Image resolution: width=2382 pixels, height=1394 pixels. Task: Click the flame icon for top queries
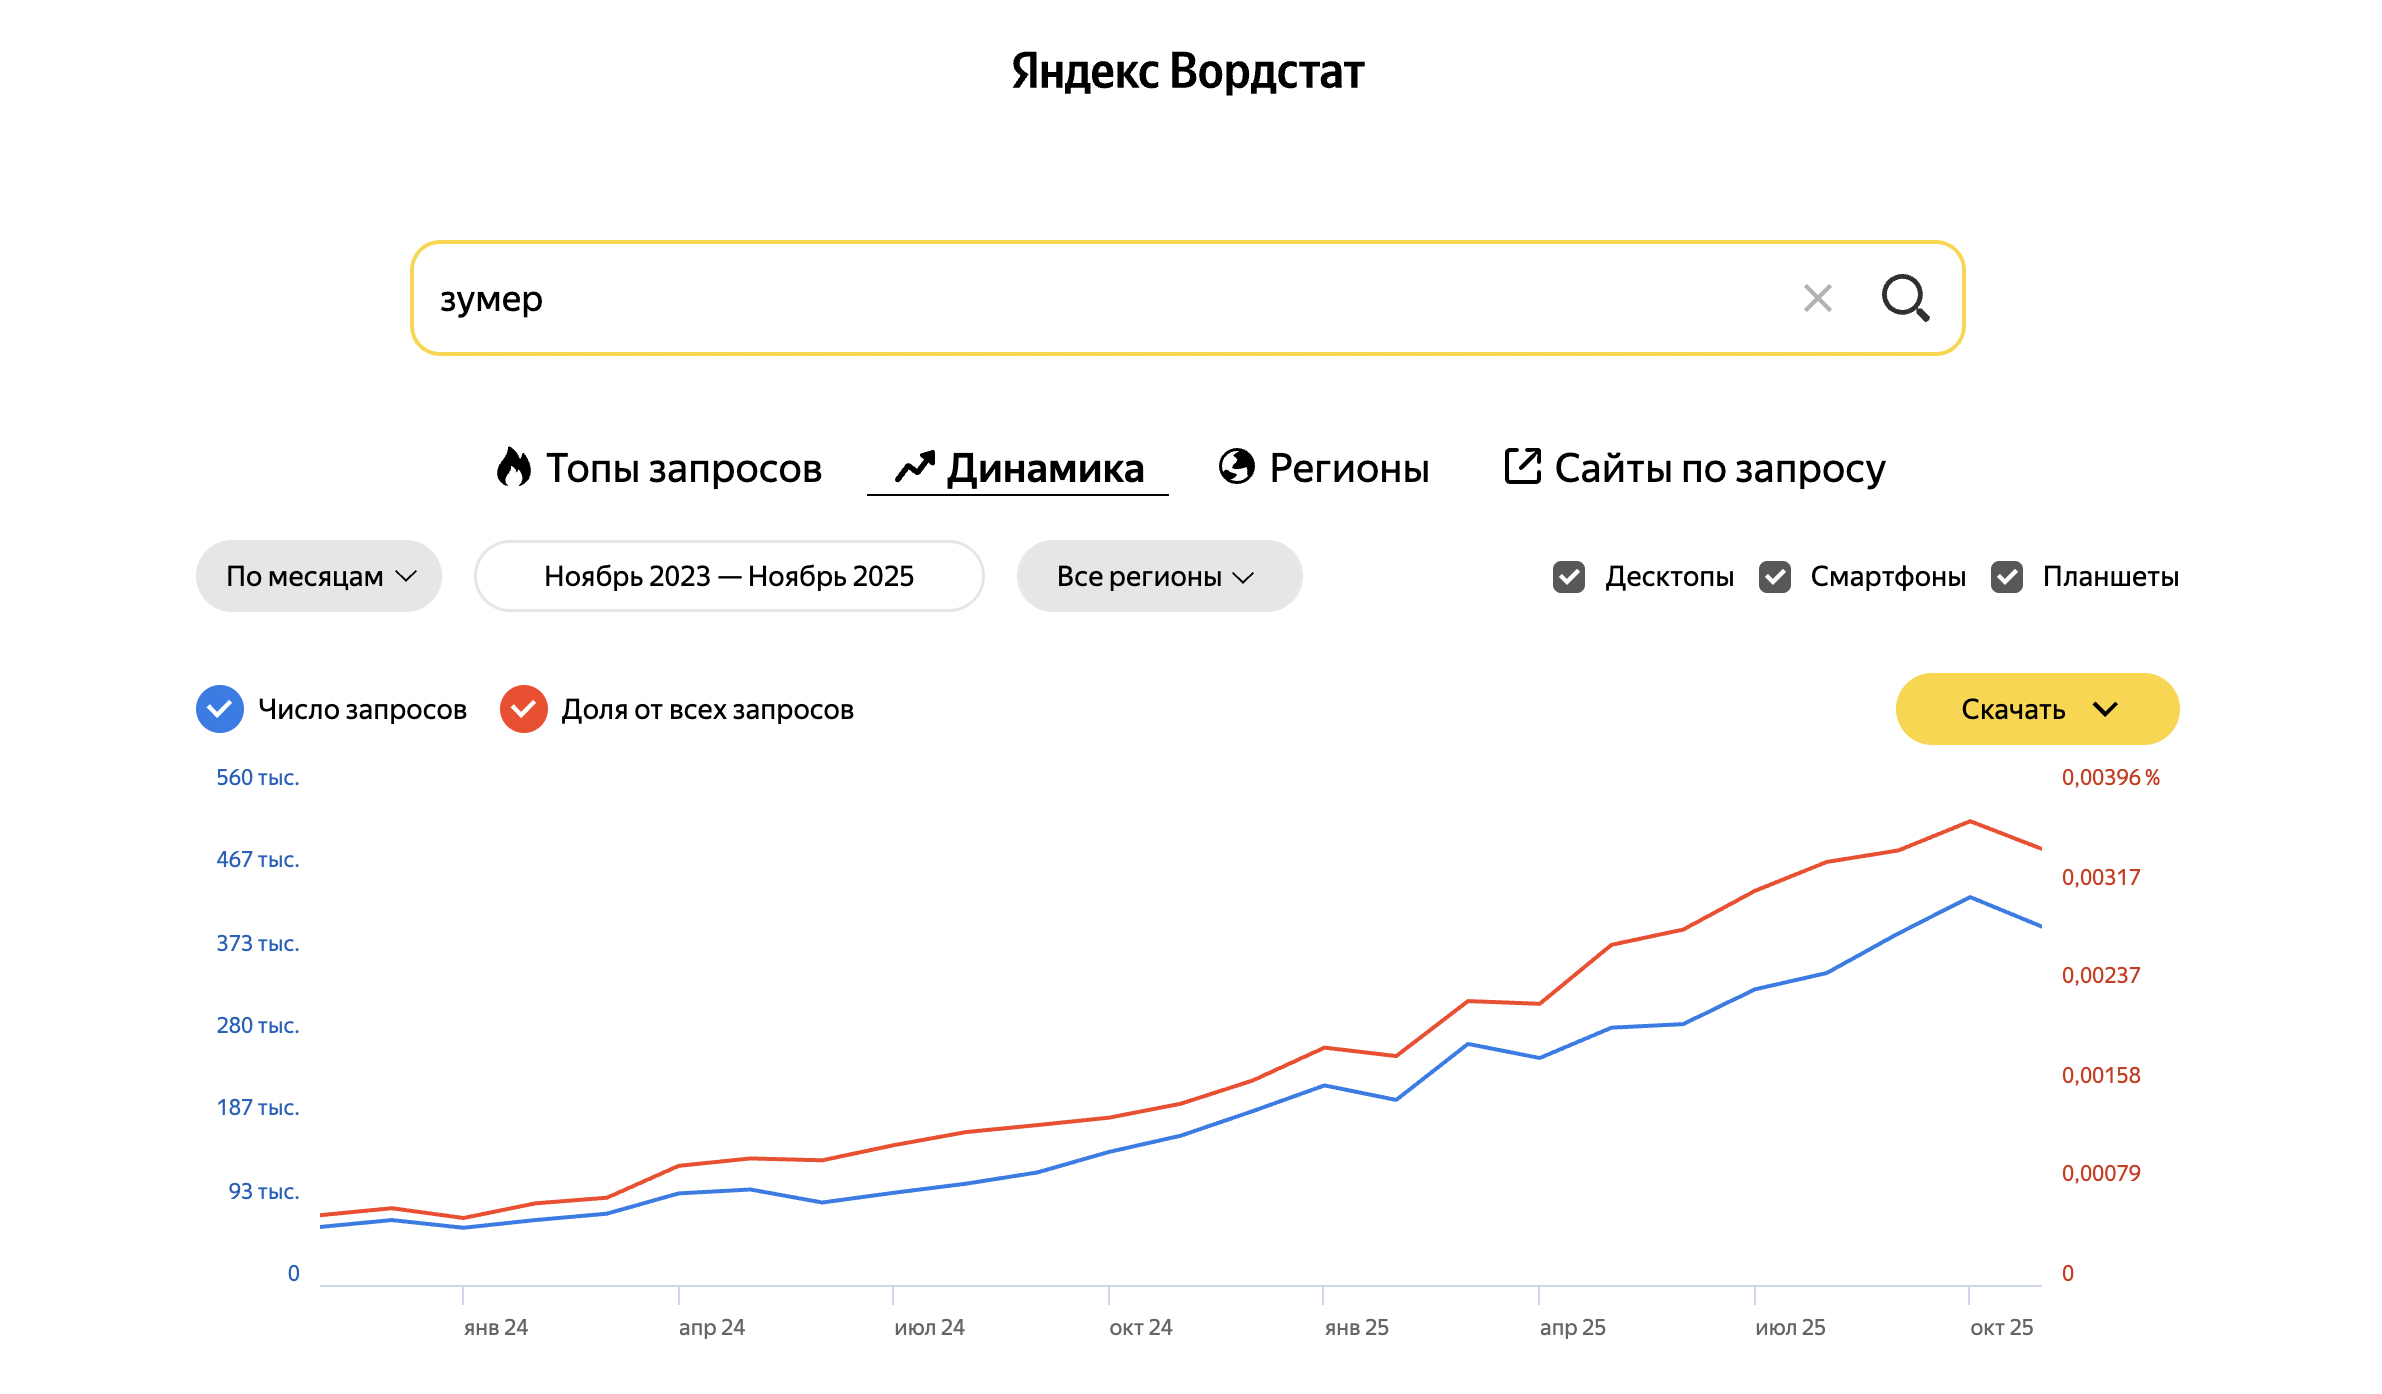[514, 467]
